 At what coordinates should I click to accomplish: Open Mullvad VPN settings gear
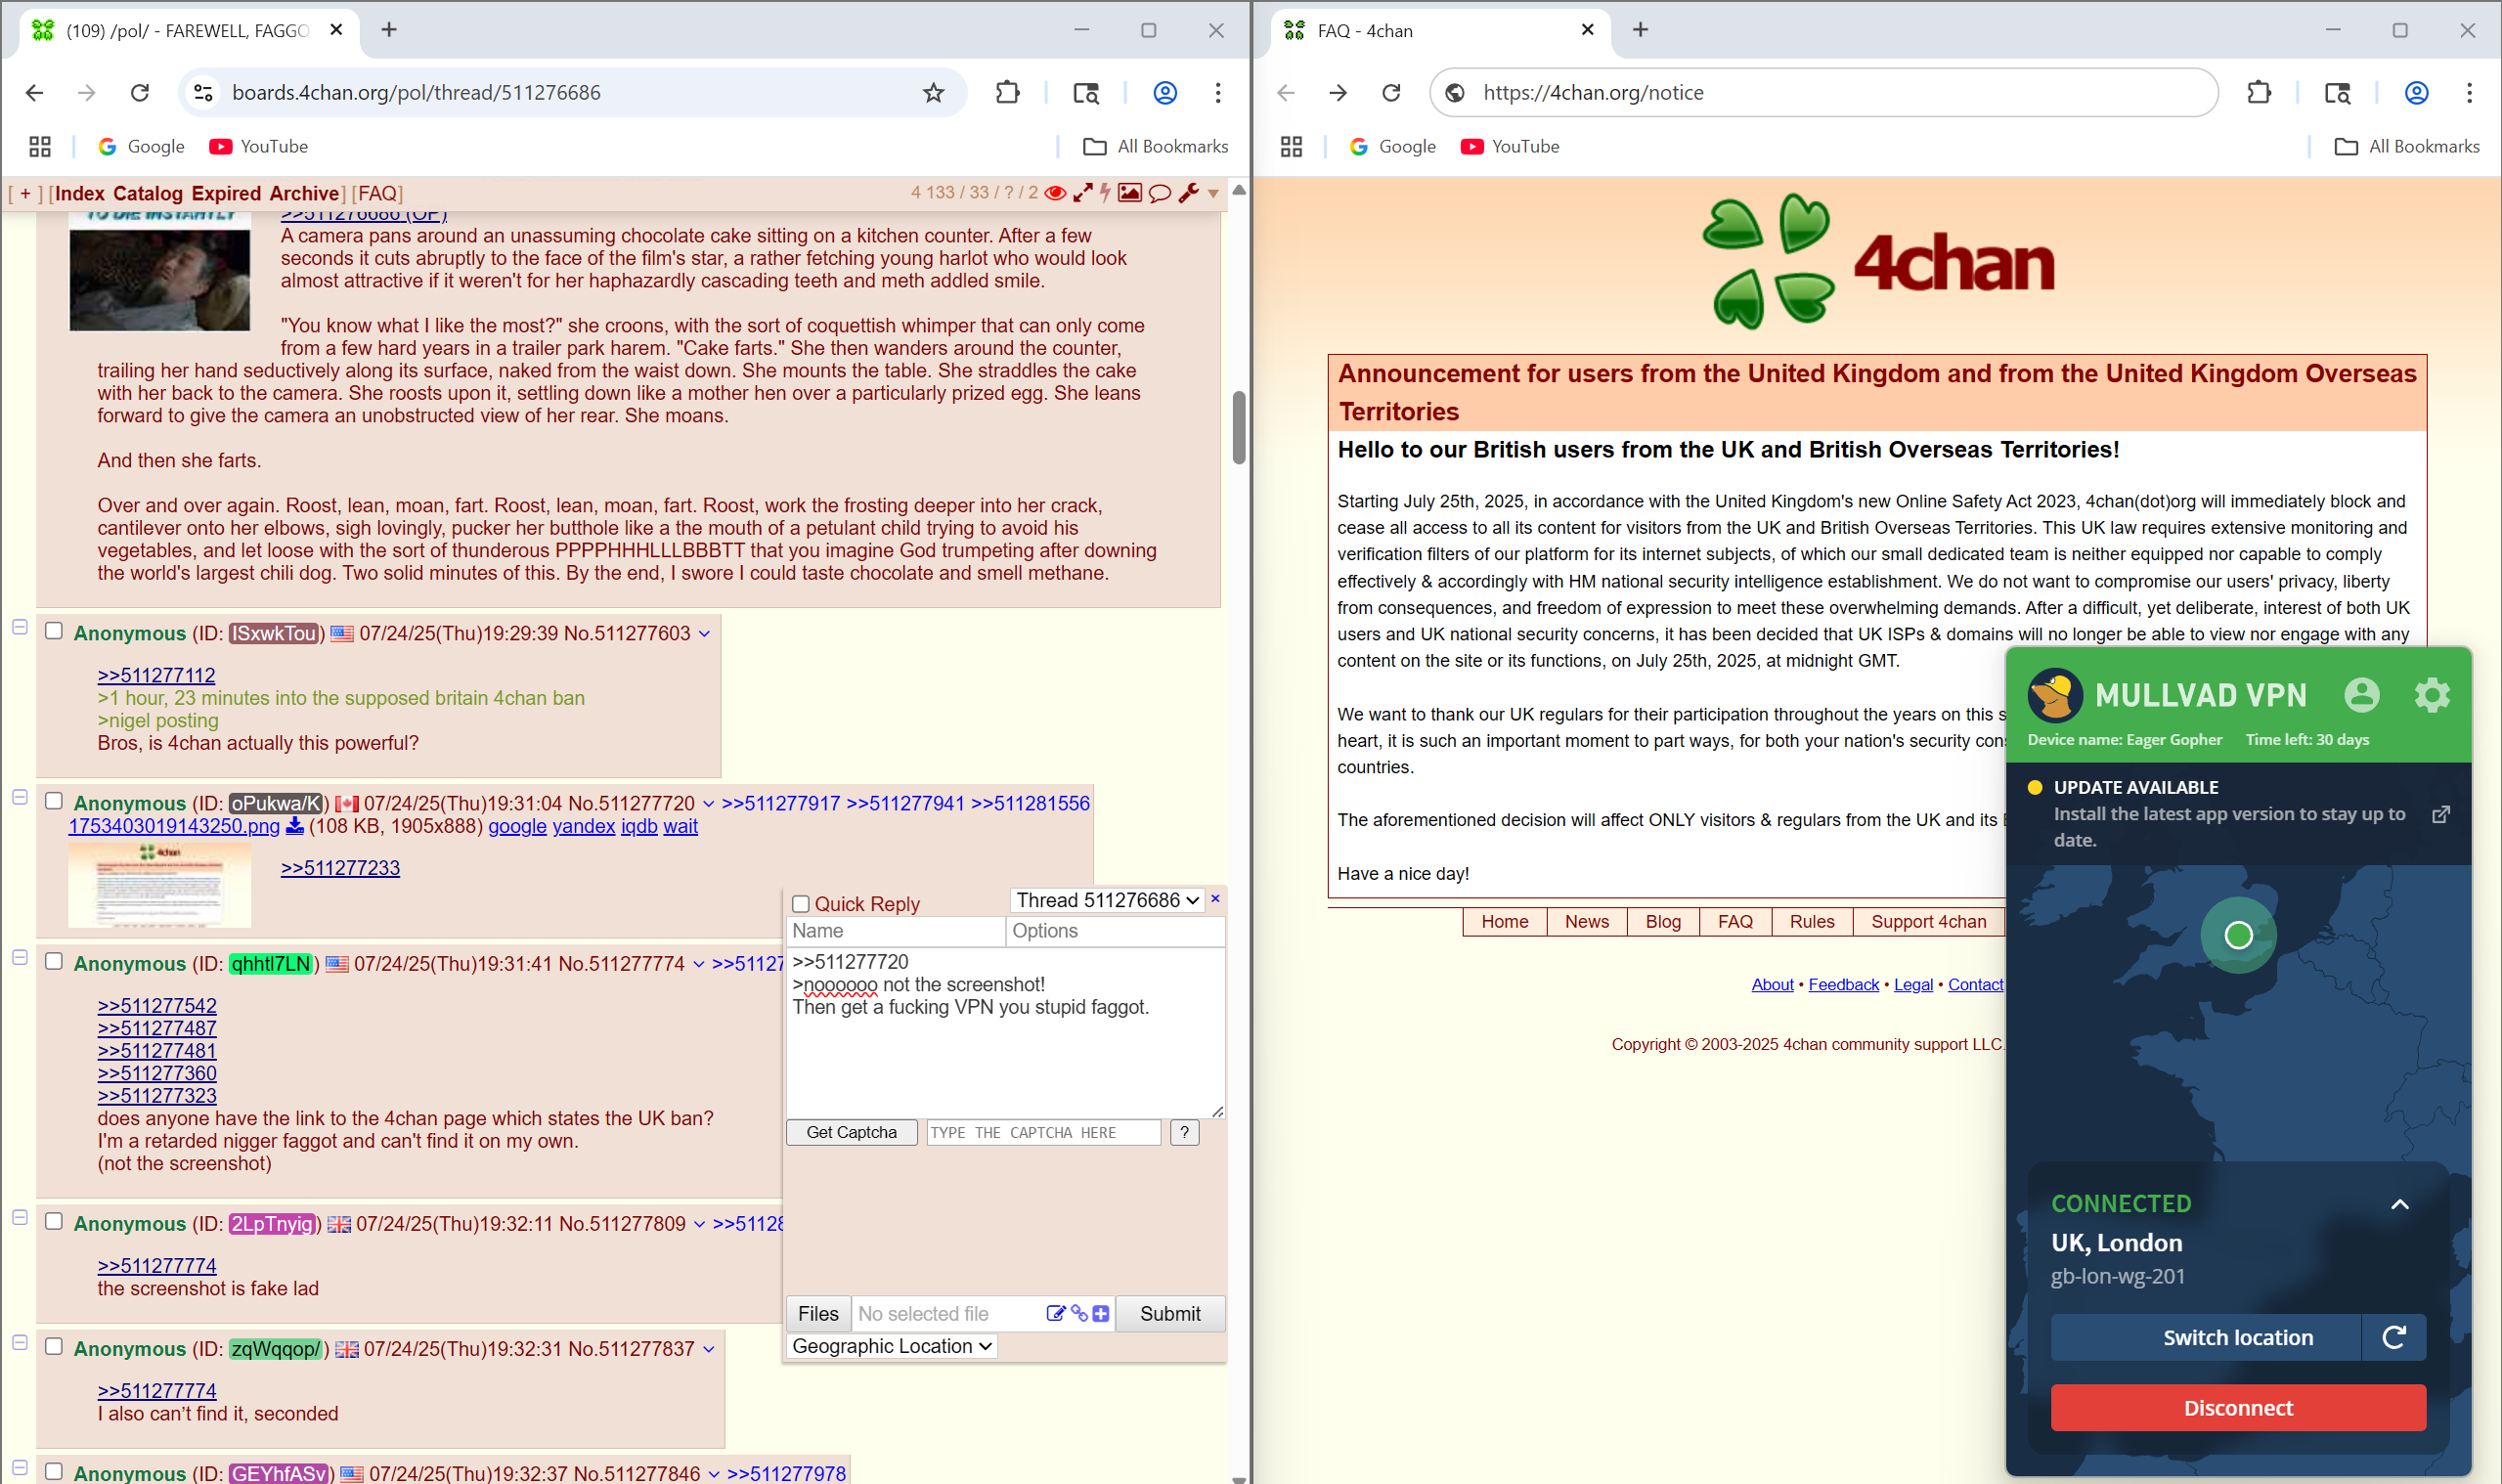[2432, 695]
